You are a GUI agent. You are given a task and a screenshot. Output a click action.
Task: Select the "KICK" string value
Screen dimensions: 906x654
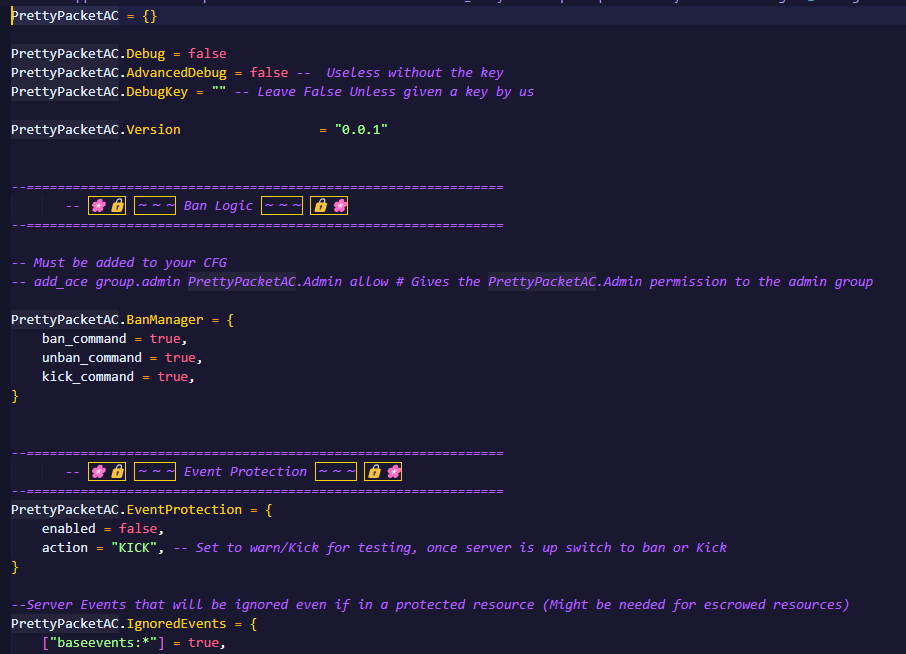click(134, 548)
